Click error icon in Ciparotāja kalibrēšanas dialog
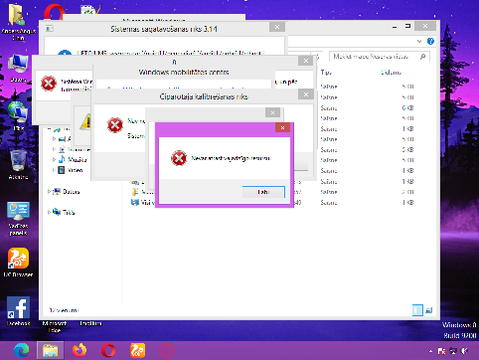 (115, 125)
